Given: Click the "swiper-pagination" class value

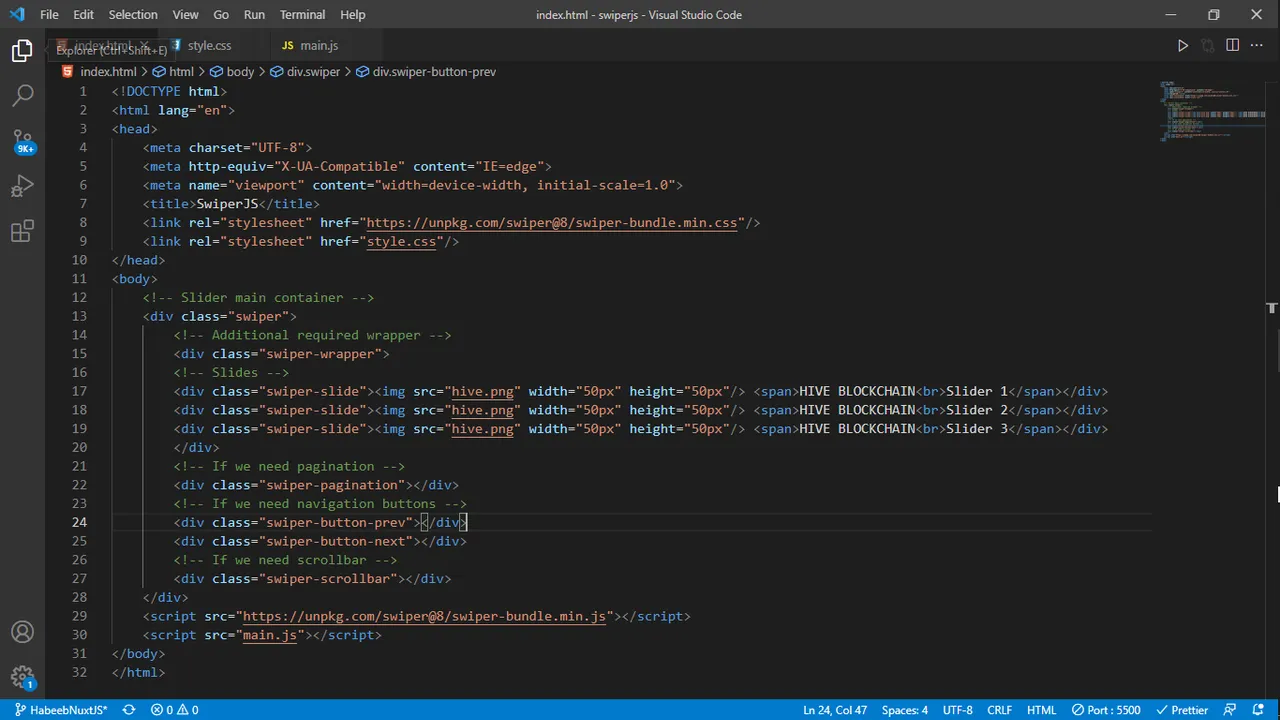Looking at the screenshot, I should tap(331, 485).
